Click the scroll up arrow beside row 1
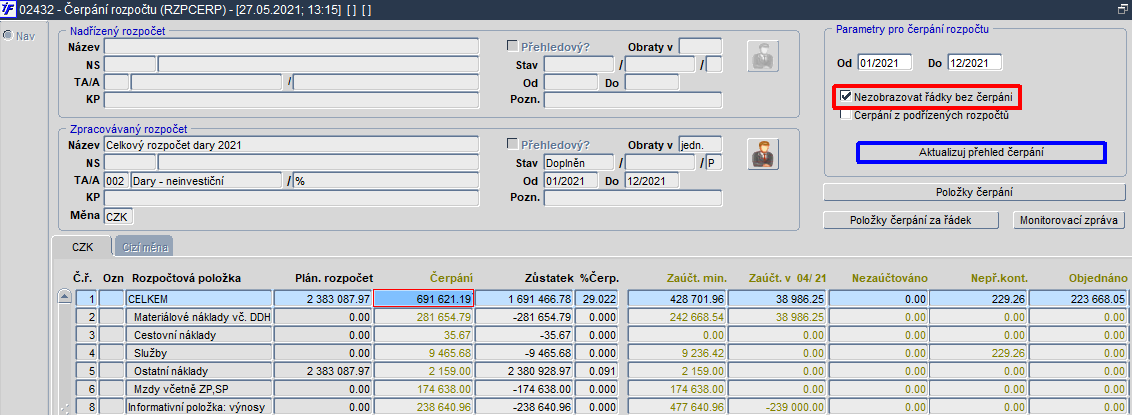Screen dimensions: 1132x415 coord(65,296)
